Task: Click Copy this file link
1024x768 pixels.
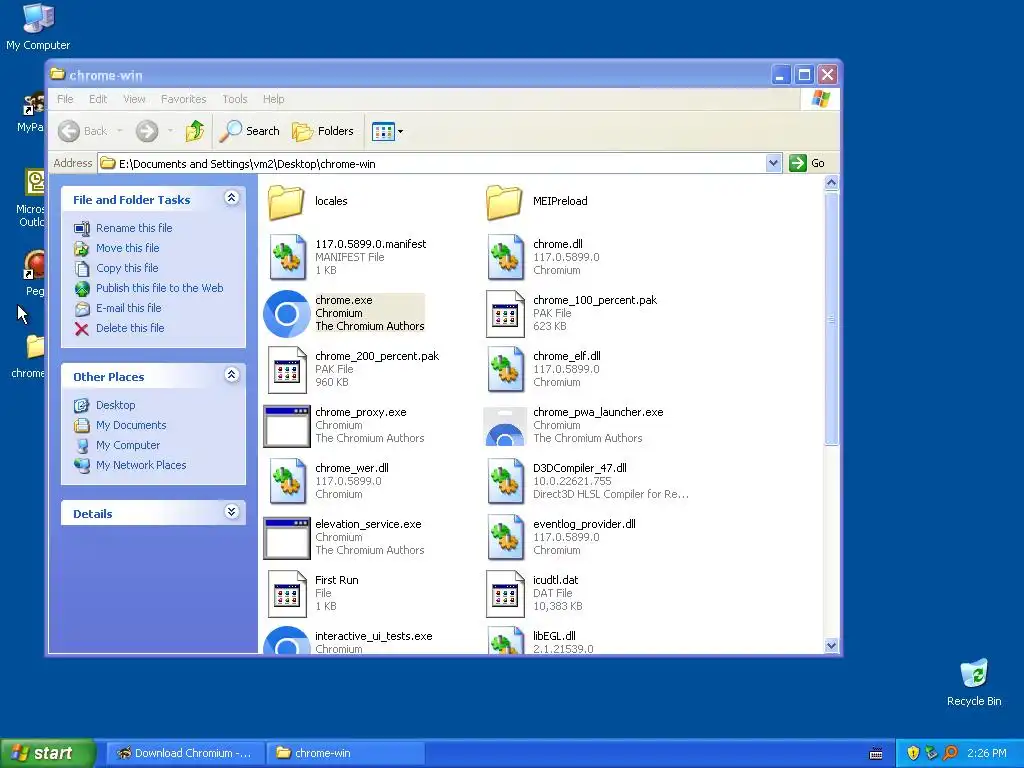Action: (x=127, y=268)
